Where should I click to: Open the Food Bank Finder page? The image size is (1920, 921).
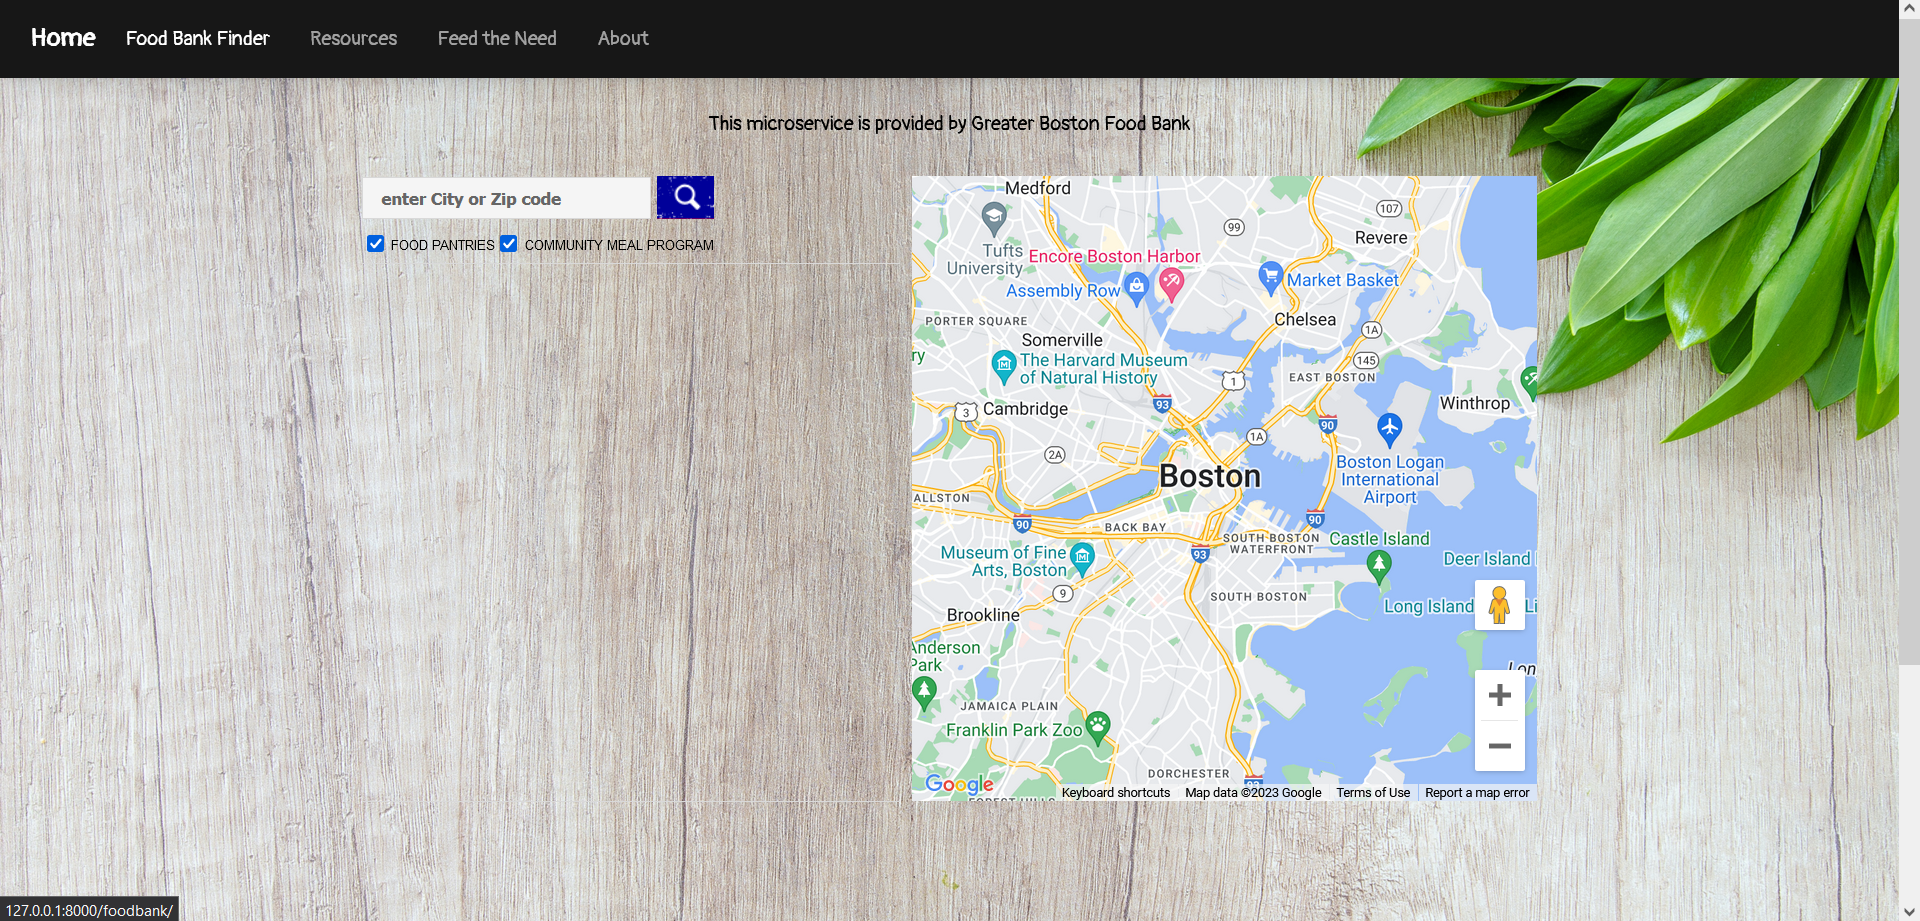(198, 38)
